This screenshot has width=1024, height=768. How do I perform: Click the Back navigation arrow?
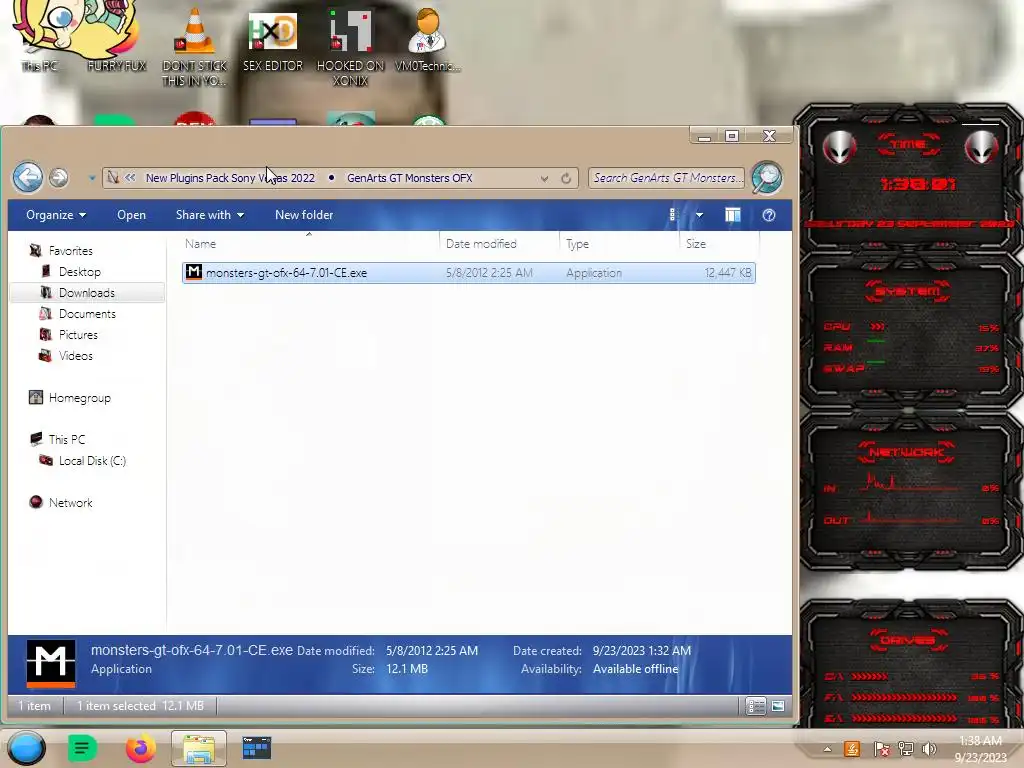[x=28, y=177]
